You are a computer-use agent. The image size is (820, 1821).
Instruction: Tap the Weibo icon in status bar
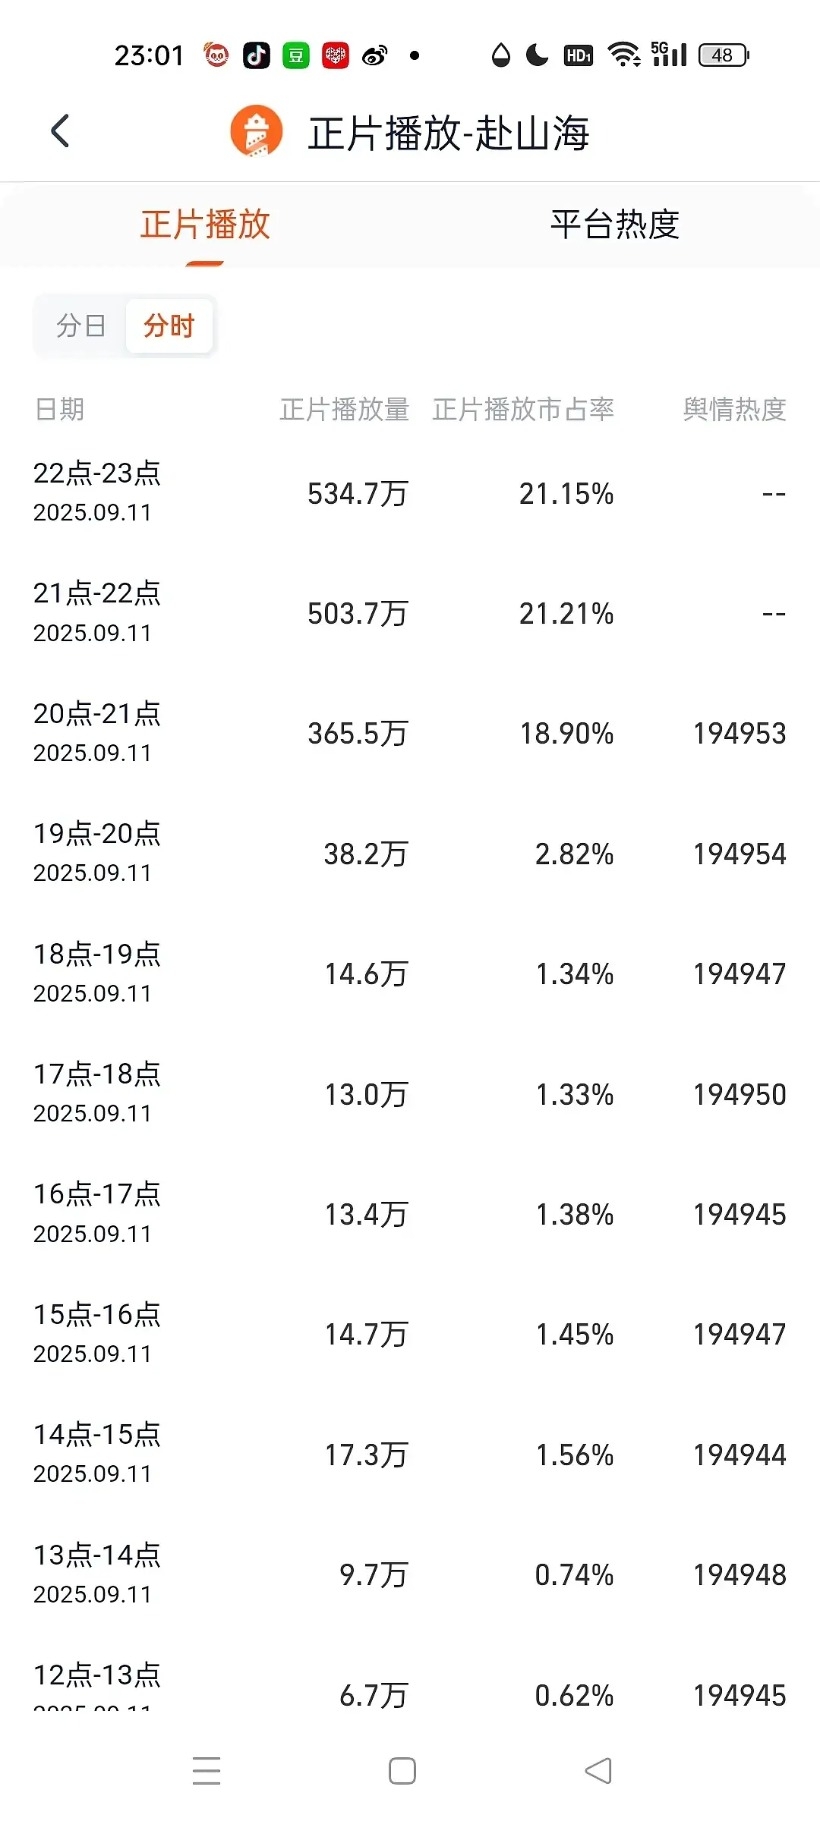[375, 55]
